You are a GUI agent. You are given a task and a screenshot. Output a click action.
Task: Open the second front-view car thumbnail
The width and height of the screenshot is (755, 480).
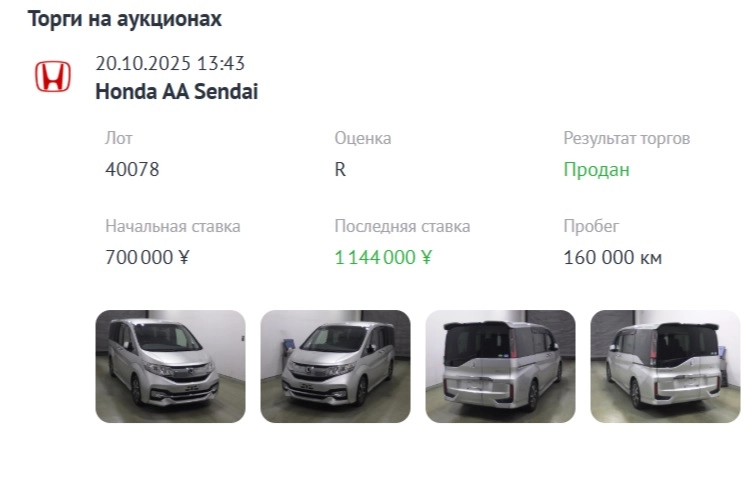[x=335, y=366]
